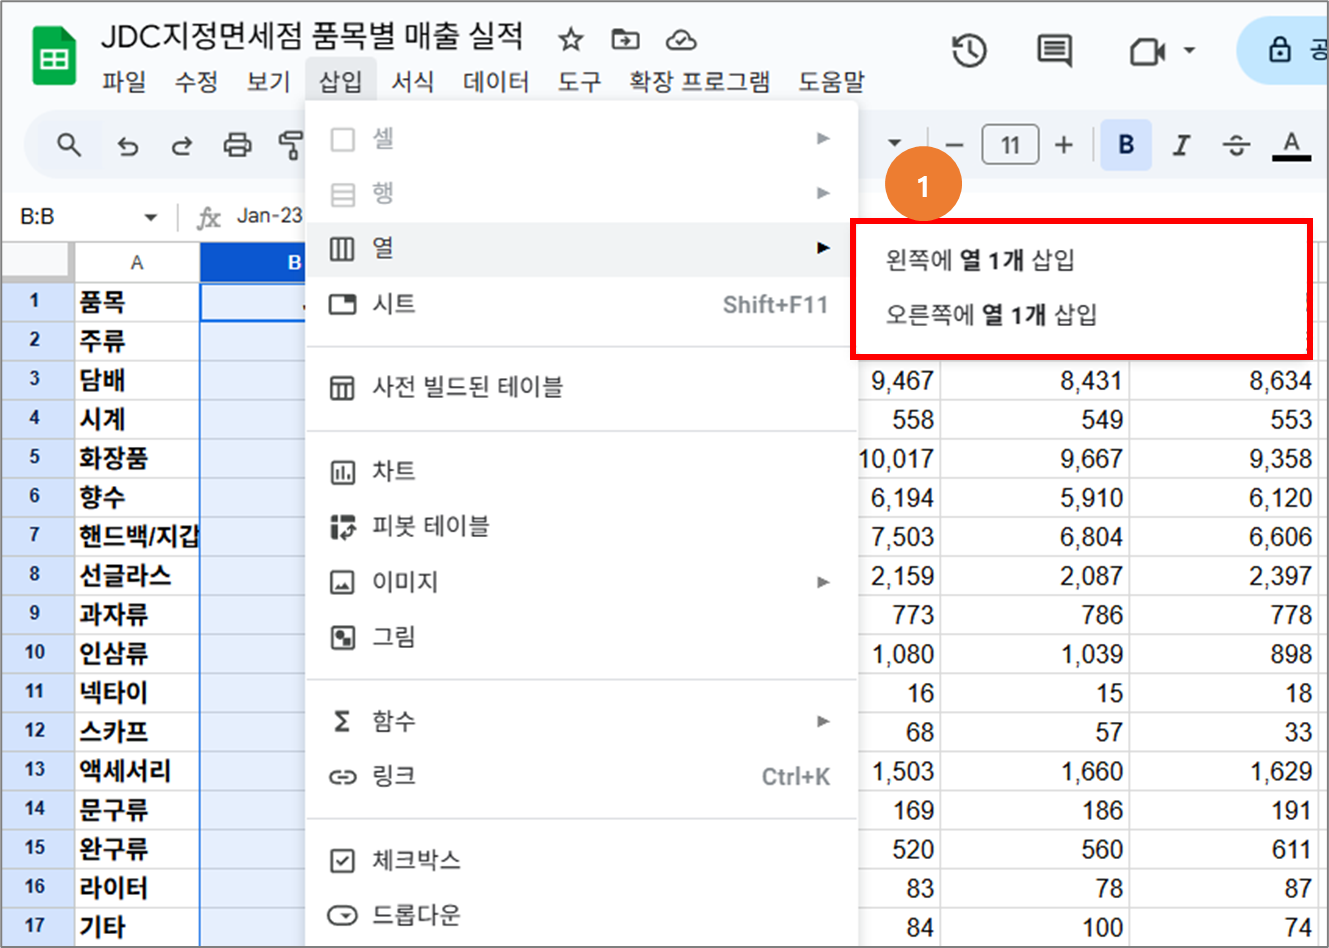This screenshot has height=948, width=1329.
Task: Open the font dropdown arrow in toolbar
Action: (895, 143)
